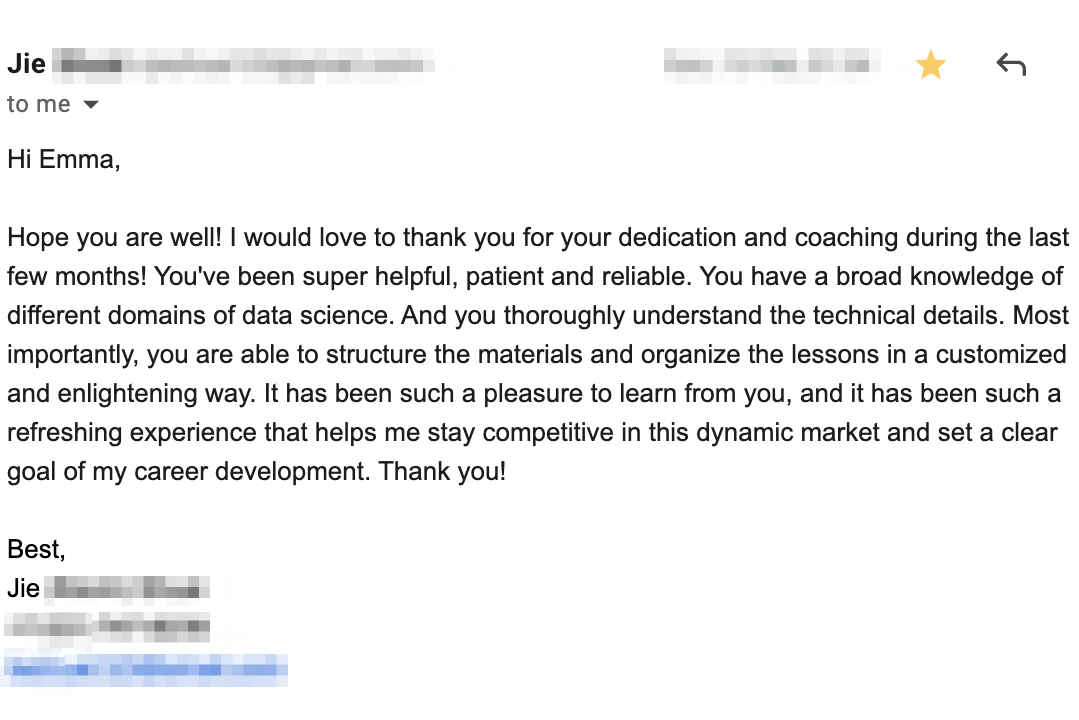Click the "to me" recipient text
Viewport: 1079px width, 720px height.
(x=38, y=105)
